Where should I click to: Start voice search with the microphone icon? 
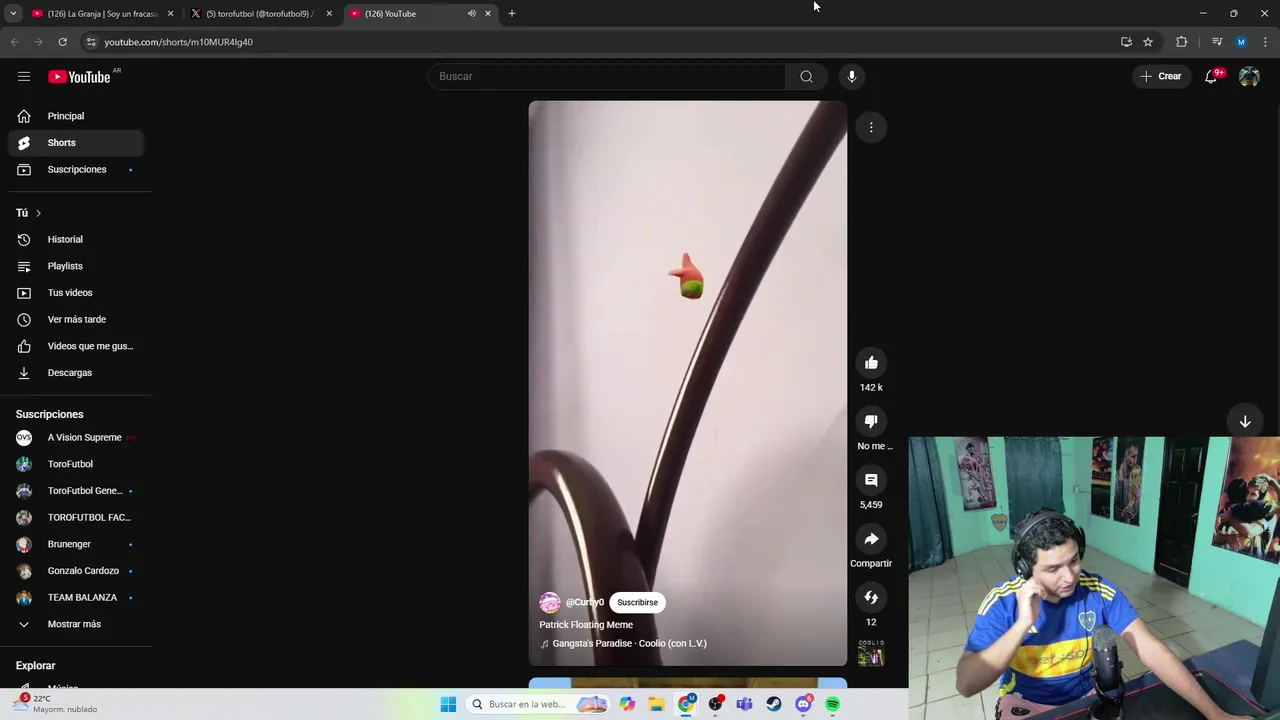point(852,76)
